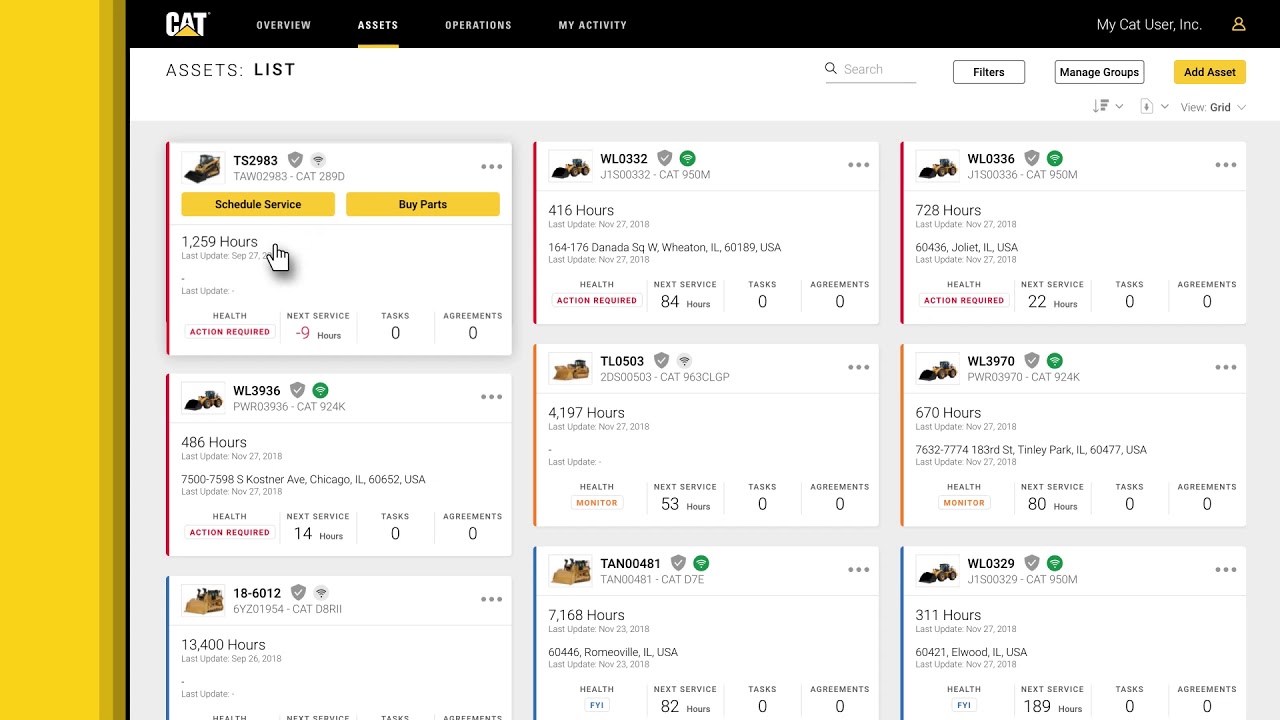Click the CAT logo

tap(187, 24)
